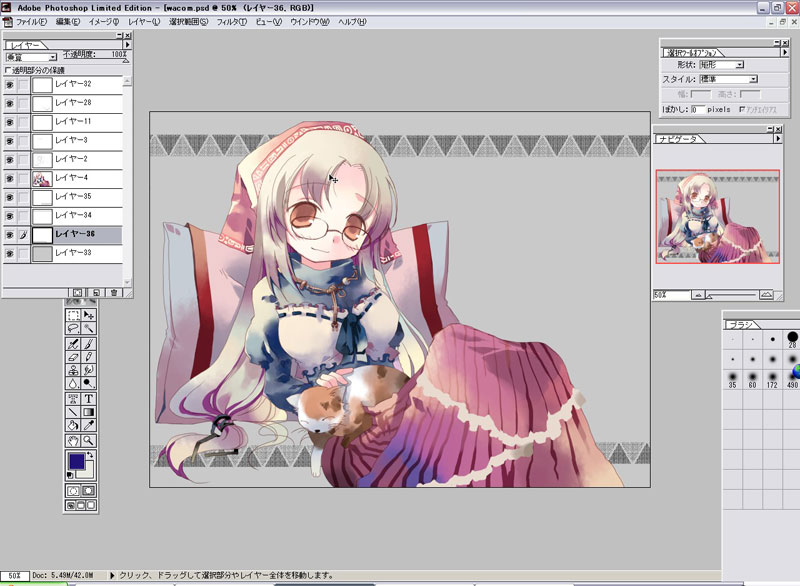Select the Type tool
Screen dimensions: 800x586
click(89, 399)
